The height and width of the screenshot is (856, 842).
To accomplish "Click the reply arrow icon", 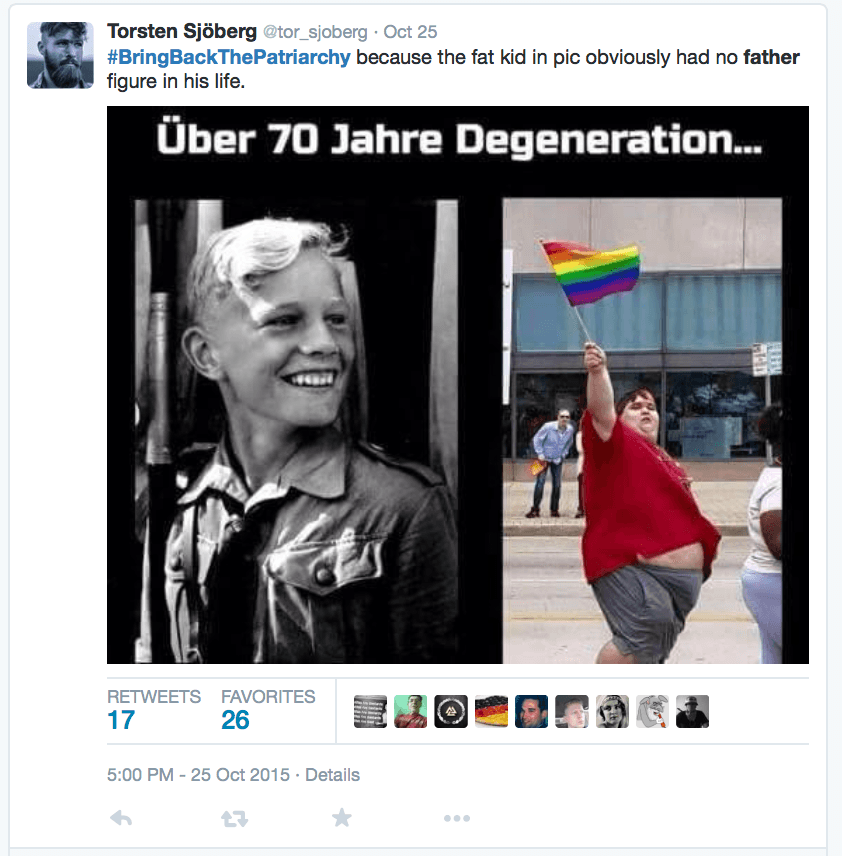I will tap(121, 818).
